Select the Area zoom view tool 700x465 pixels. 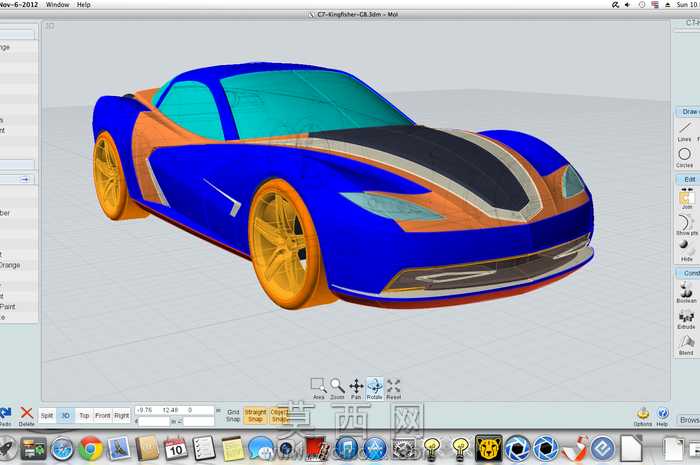point(318,388)
